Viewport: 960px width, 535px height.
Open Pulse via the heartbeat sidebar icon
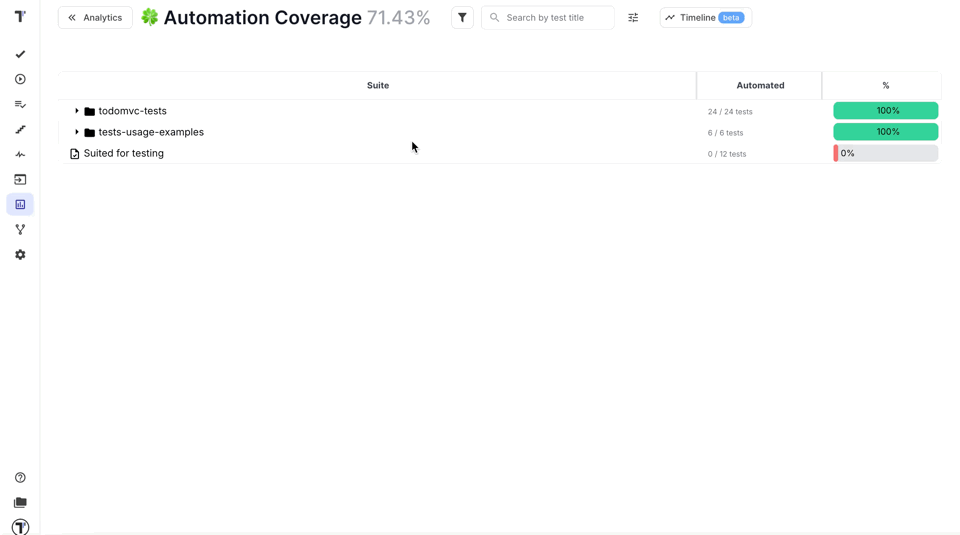click(20, 154)
